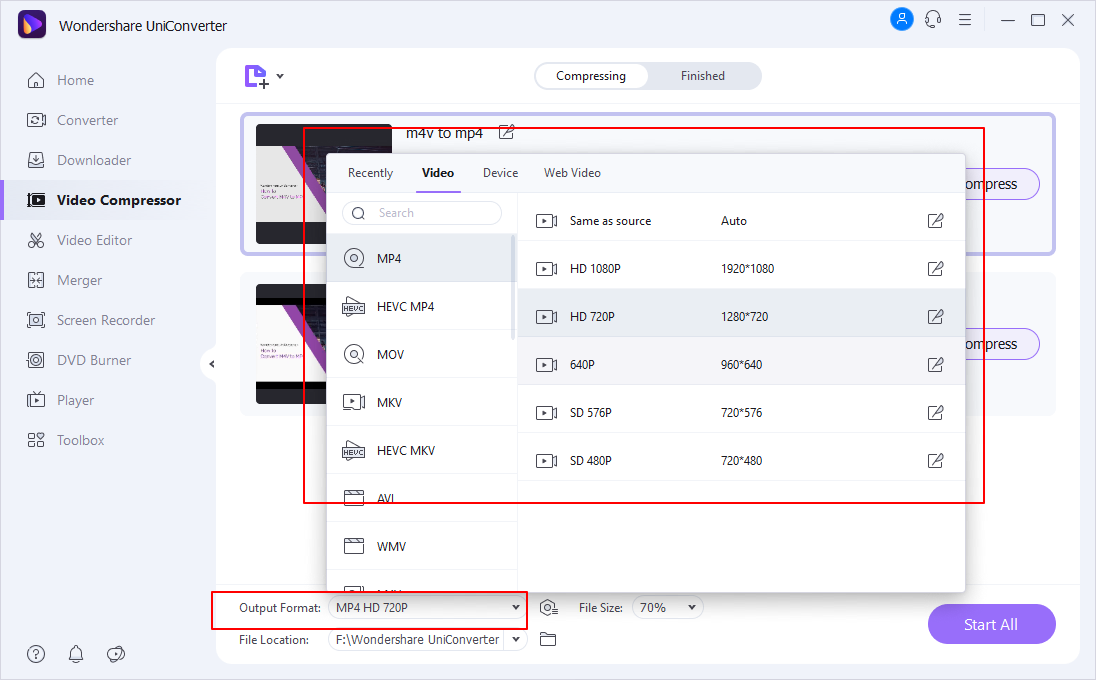1096x680 pixels.
Task: Select AVI format
Action: tap(420, 498)
